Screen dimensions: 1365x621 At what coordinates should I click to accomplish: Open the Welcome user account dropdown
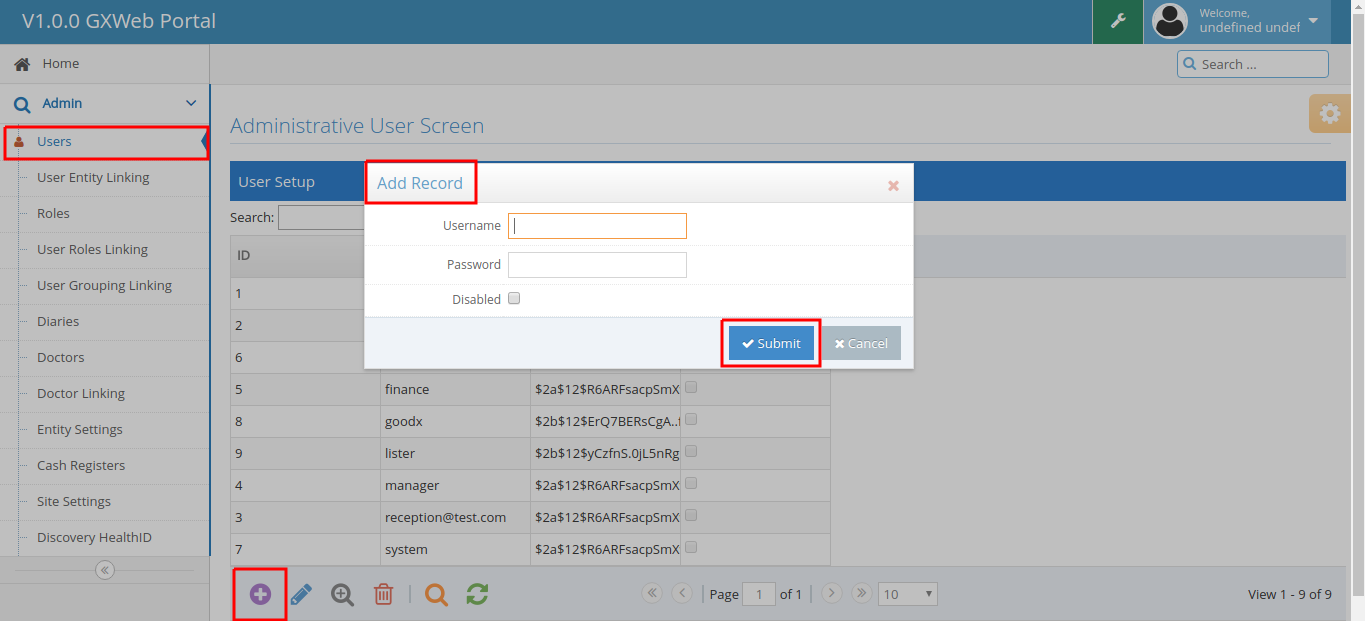(x=1312, y=21)
